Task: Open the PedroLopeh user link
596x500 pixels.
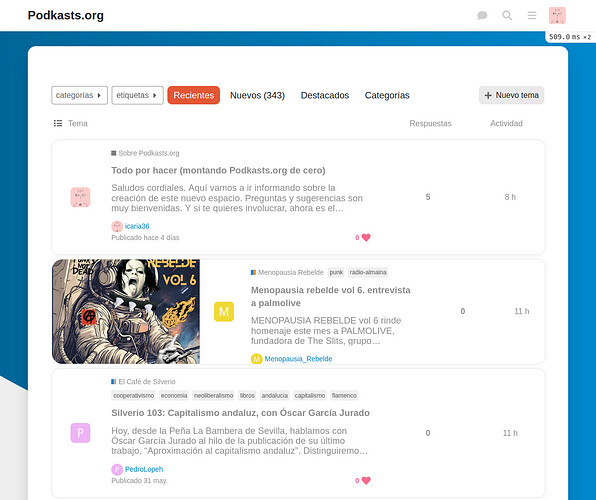Action: (x=144, y=469)
